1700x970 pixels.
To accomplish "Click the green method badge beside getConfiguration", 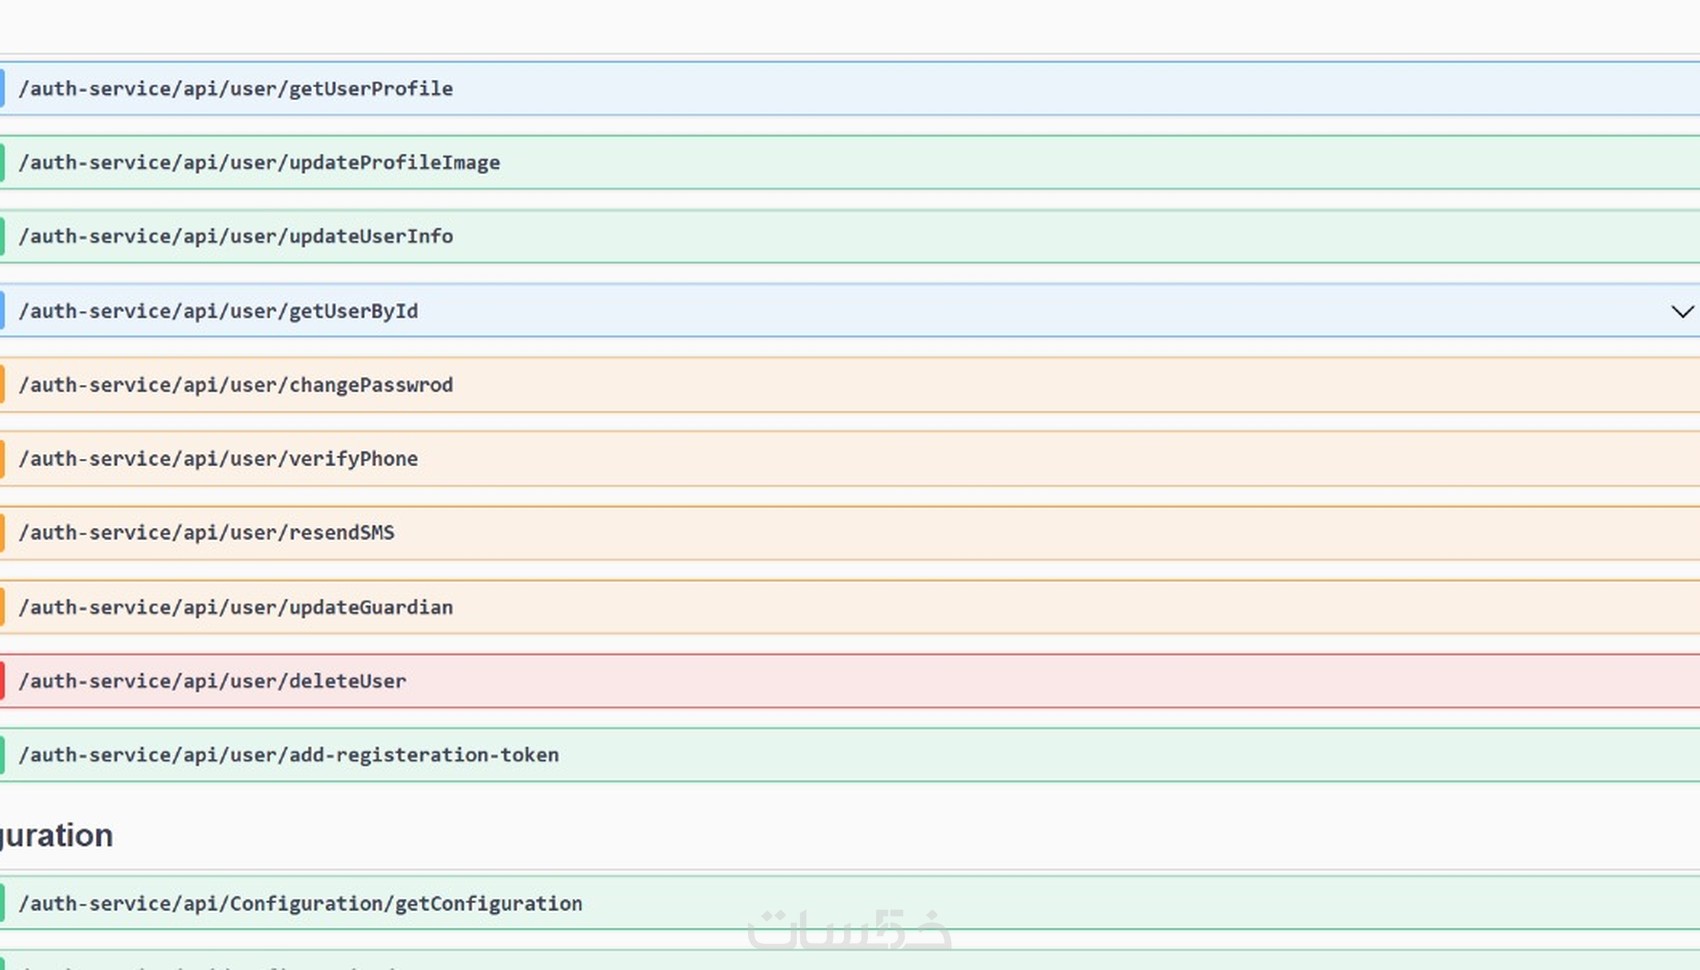I will (2, 904).
